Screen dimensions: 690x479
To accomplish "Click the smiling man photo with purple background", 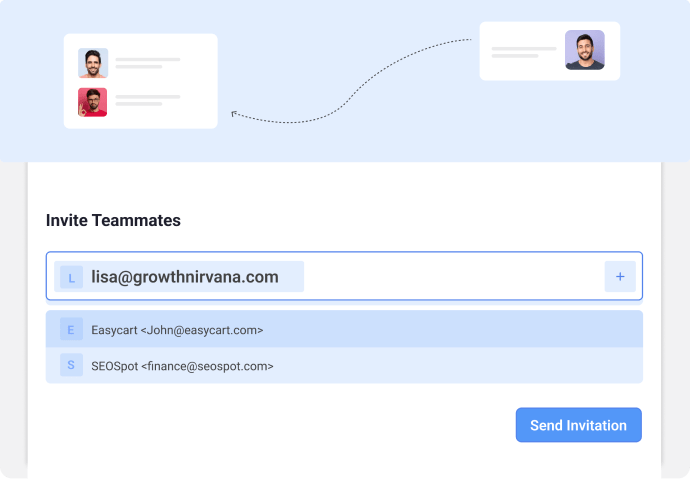I will click(x=584, y=50).
